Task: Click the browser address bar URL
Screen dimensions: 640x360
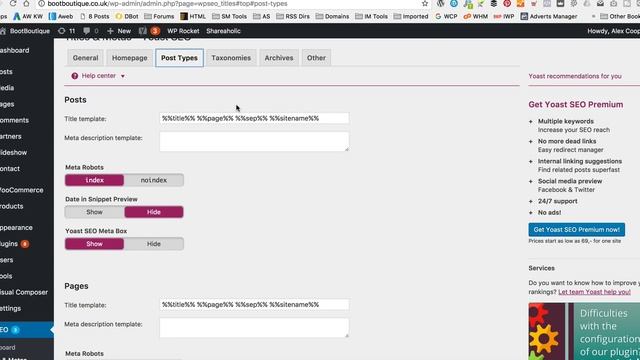Action: pos(167,3)
